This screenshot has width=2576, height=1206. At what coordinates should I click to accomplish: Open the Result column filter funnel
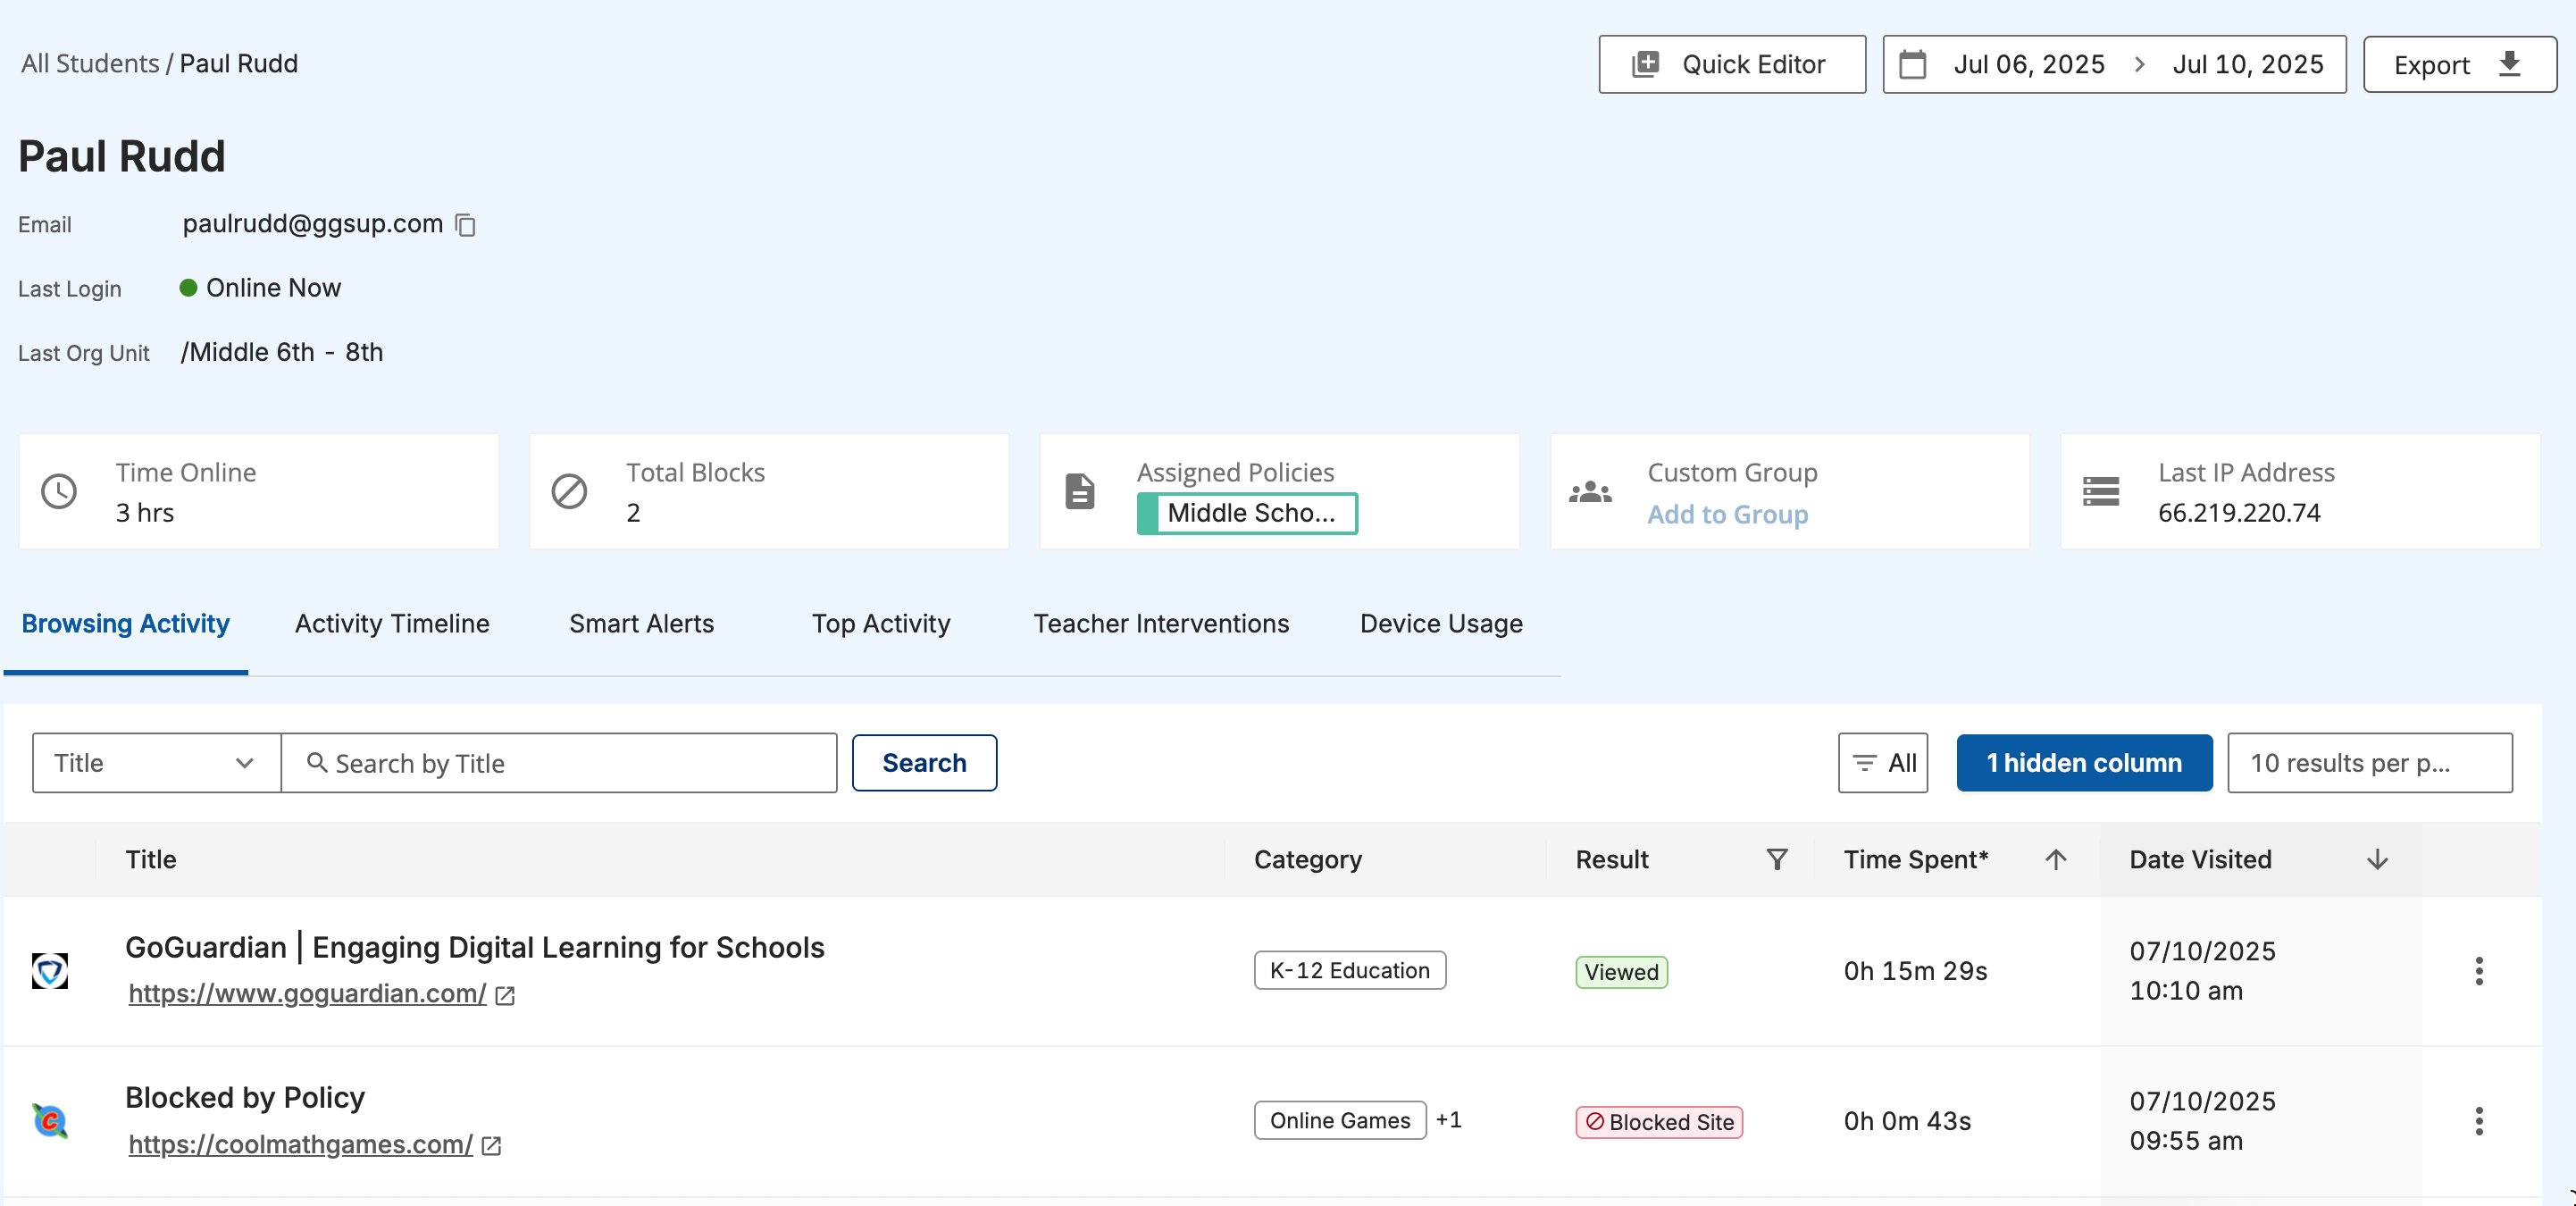click(1777, 859)
